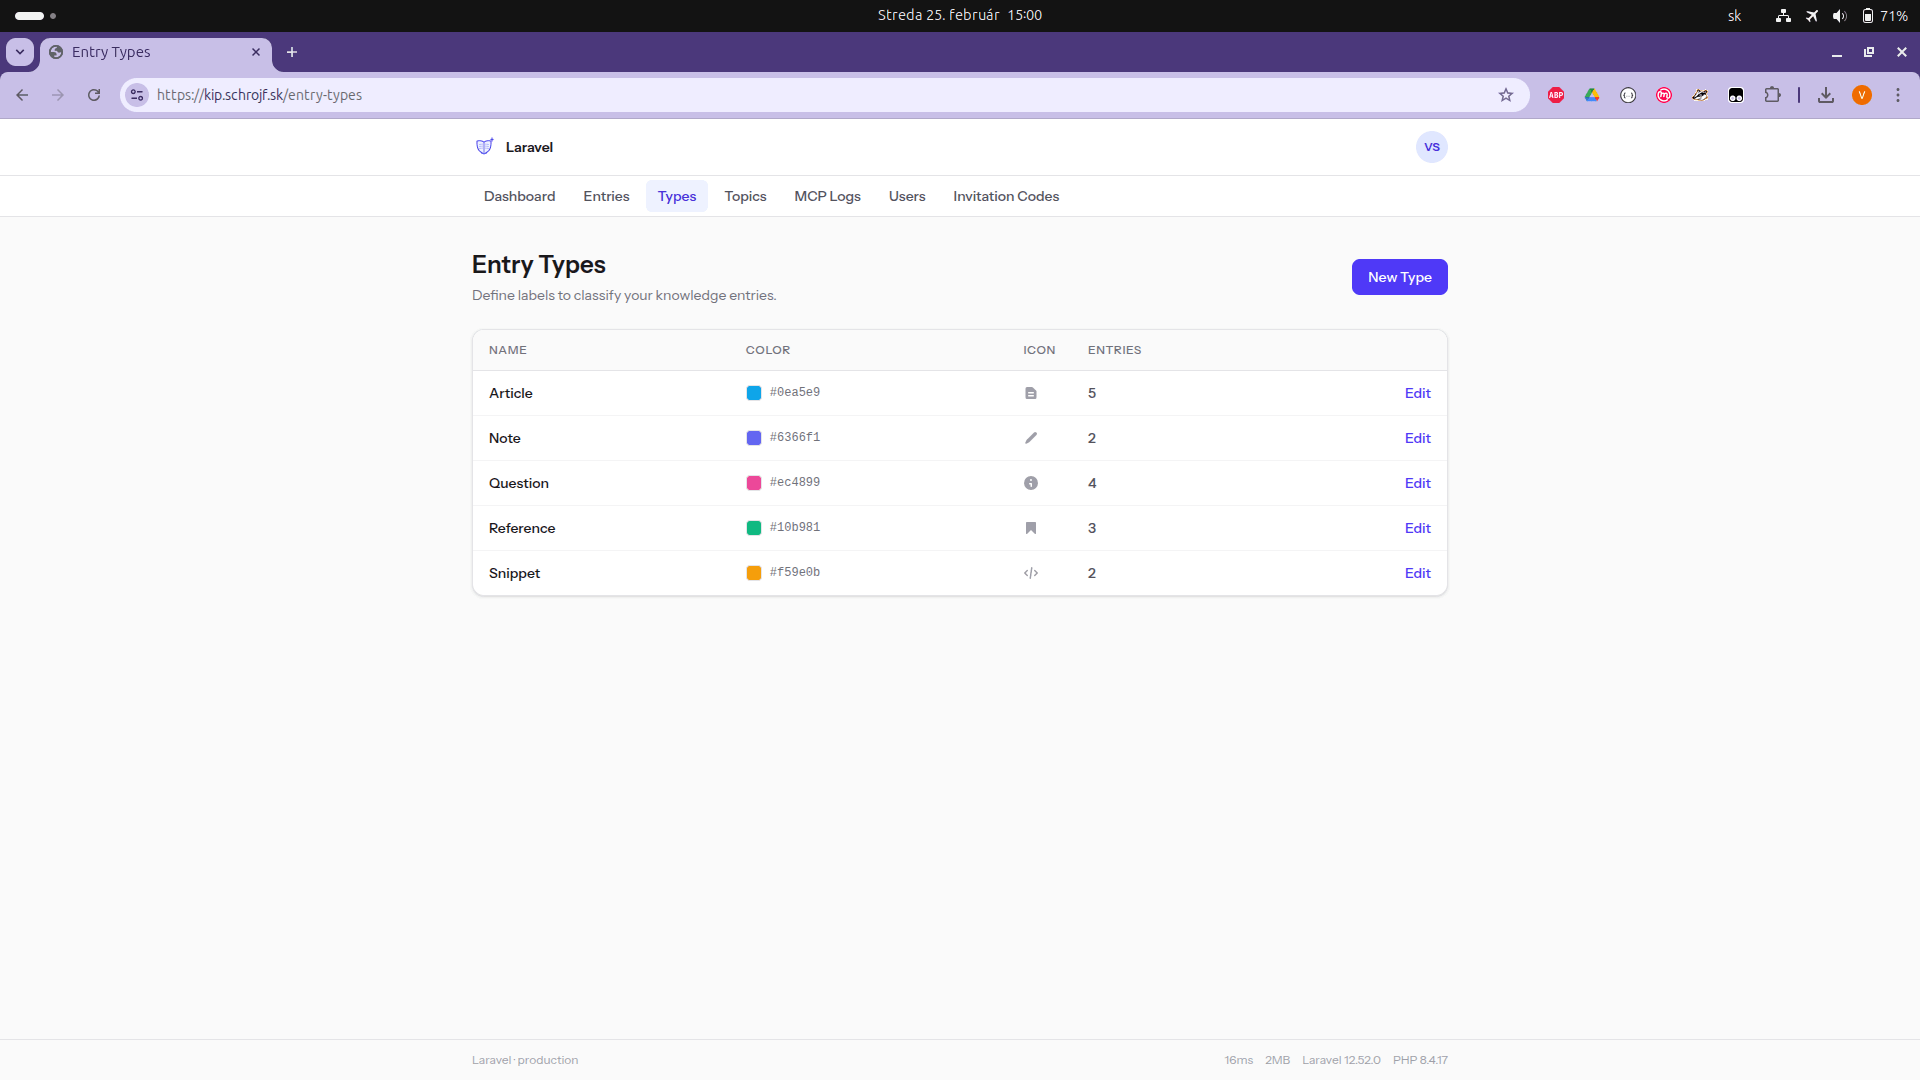Click the '#6366f1' color code
The height and width of the screenshot is (1080, 1920).
point(795,437)
